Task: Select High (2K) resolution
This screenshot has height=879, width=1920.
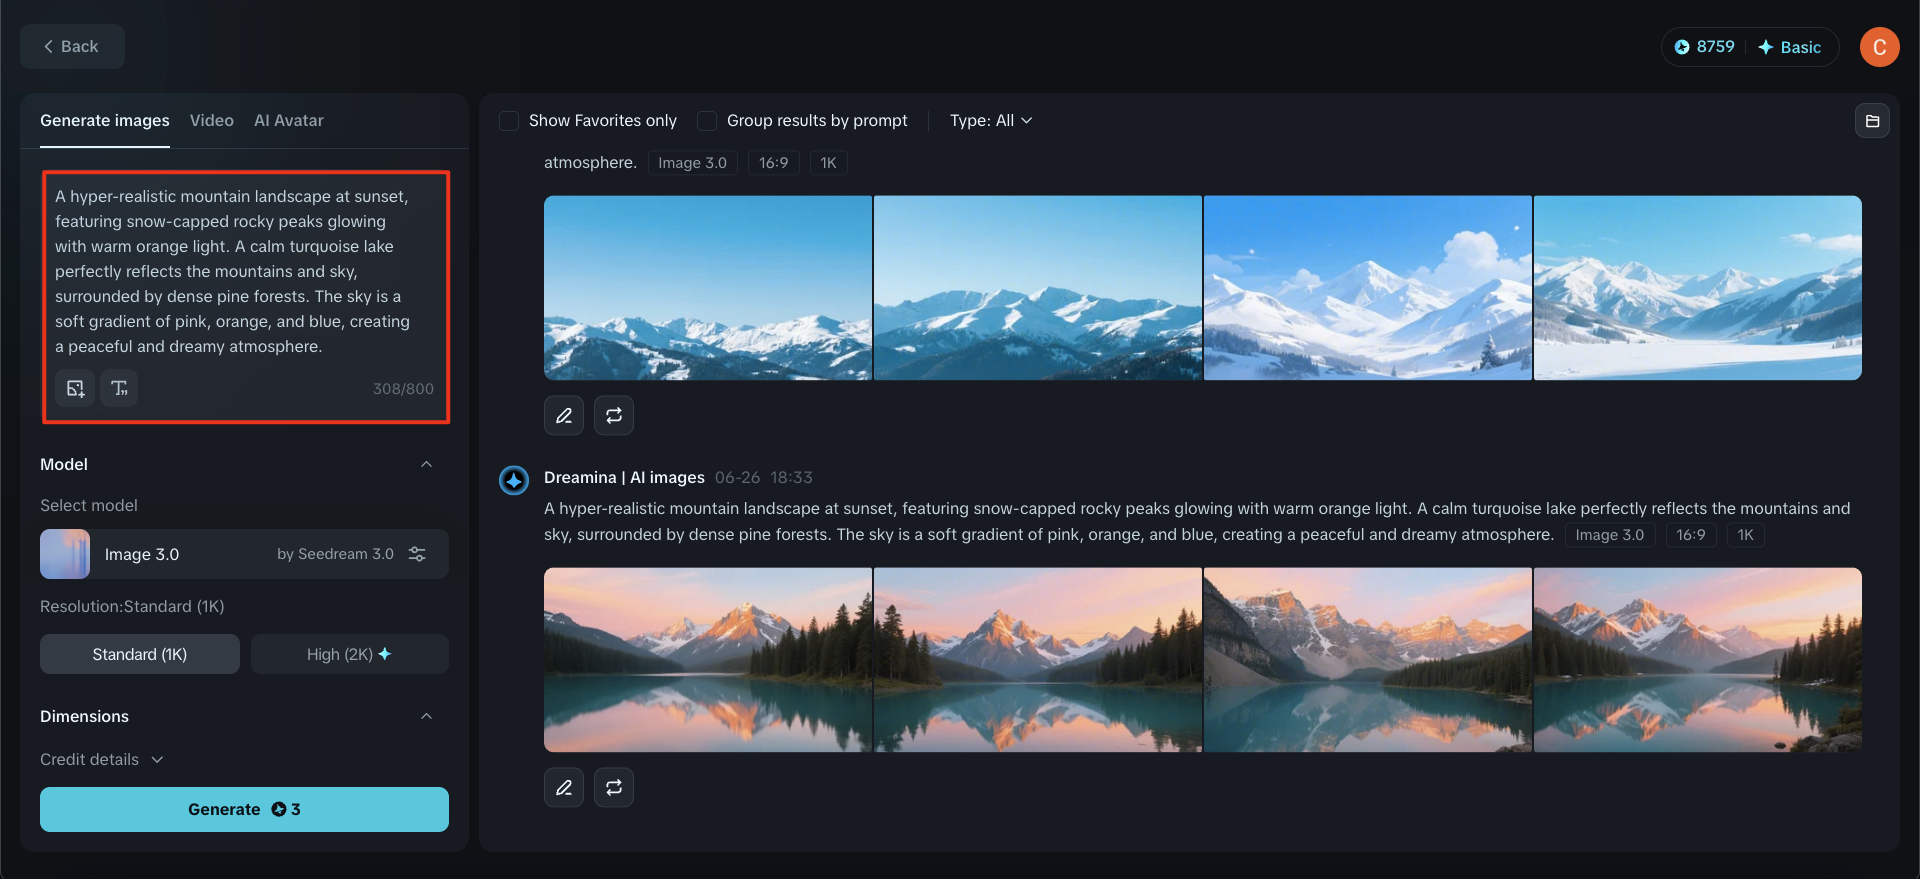Action: pos(350,654)
